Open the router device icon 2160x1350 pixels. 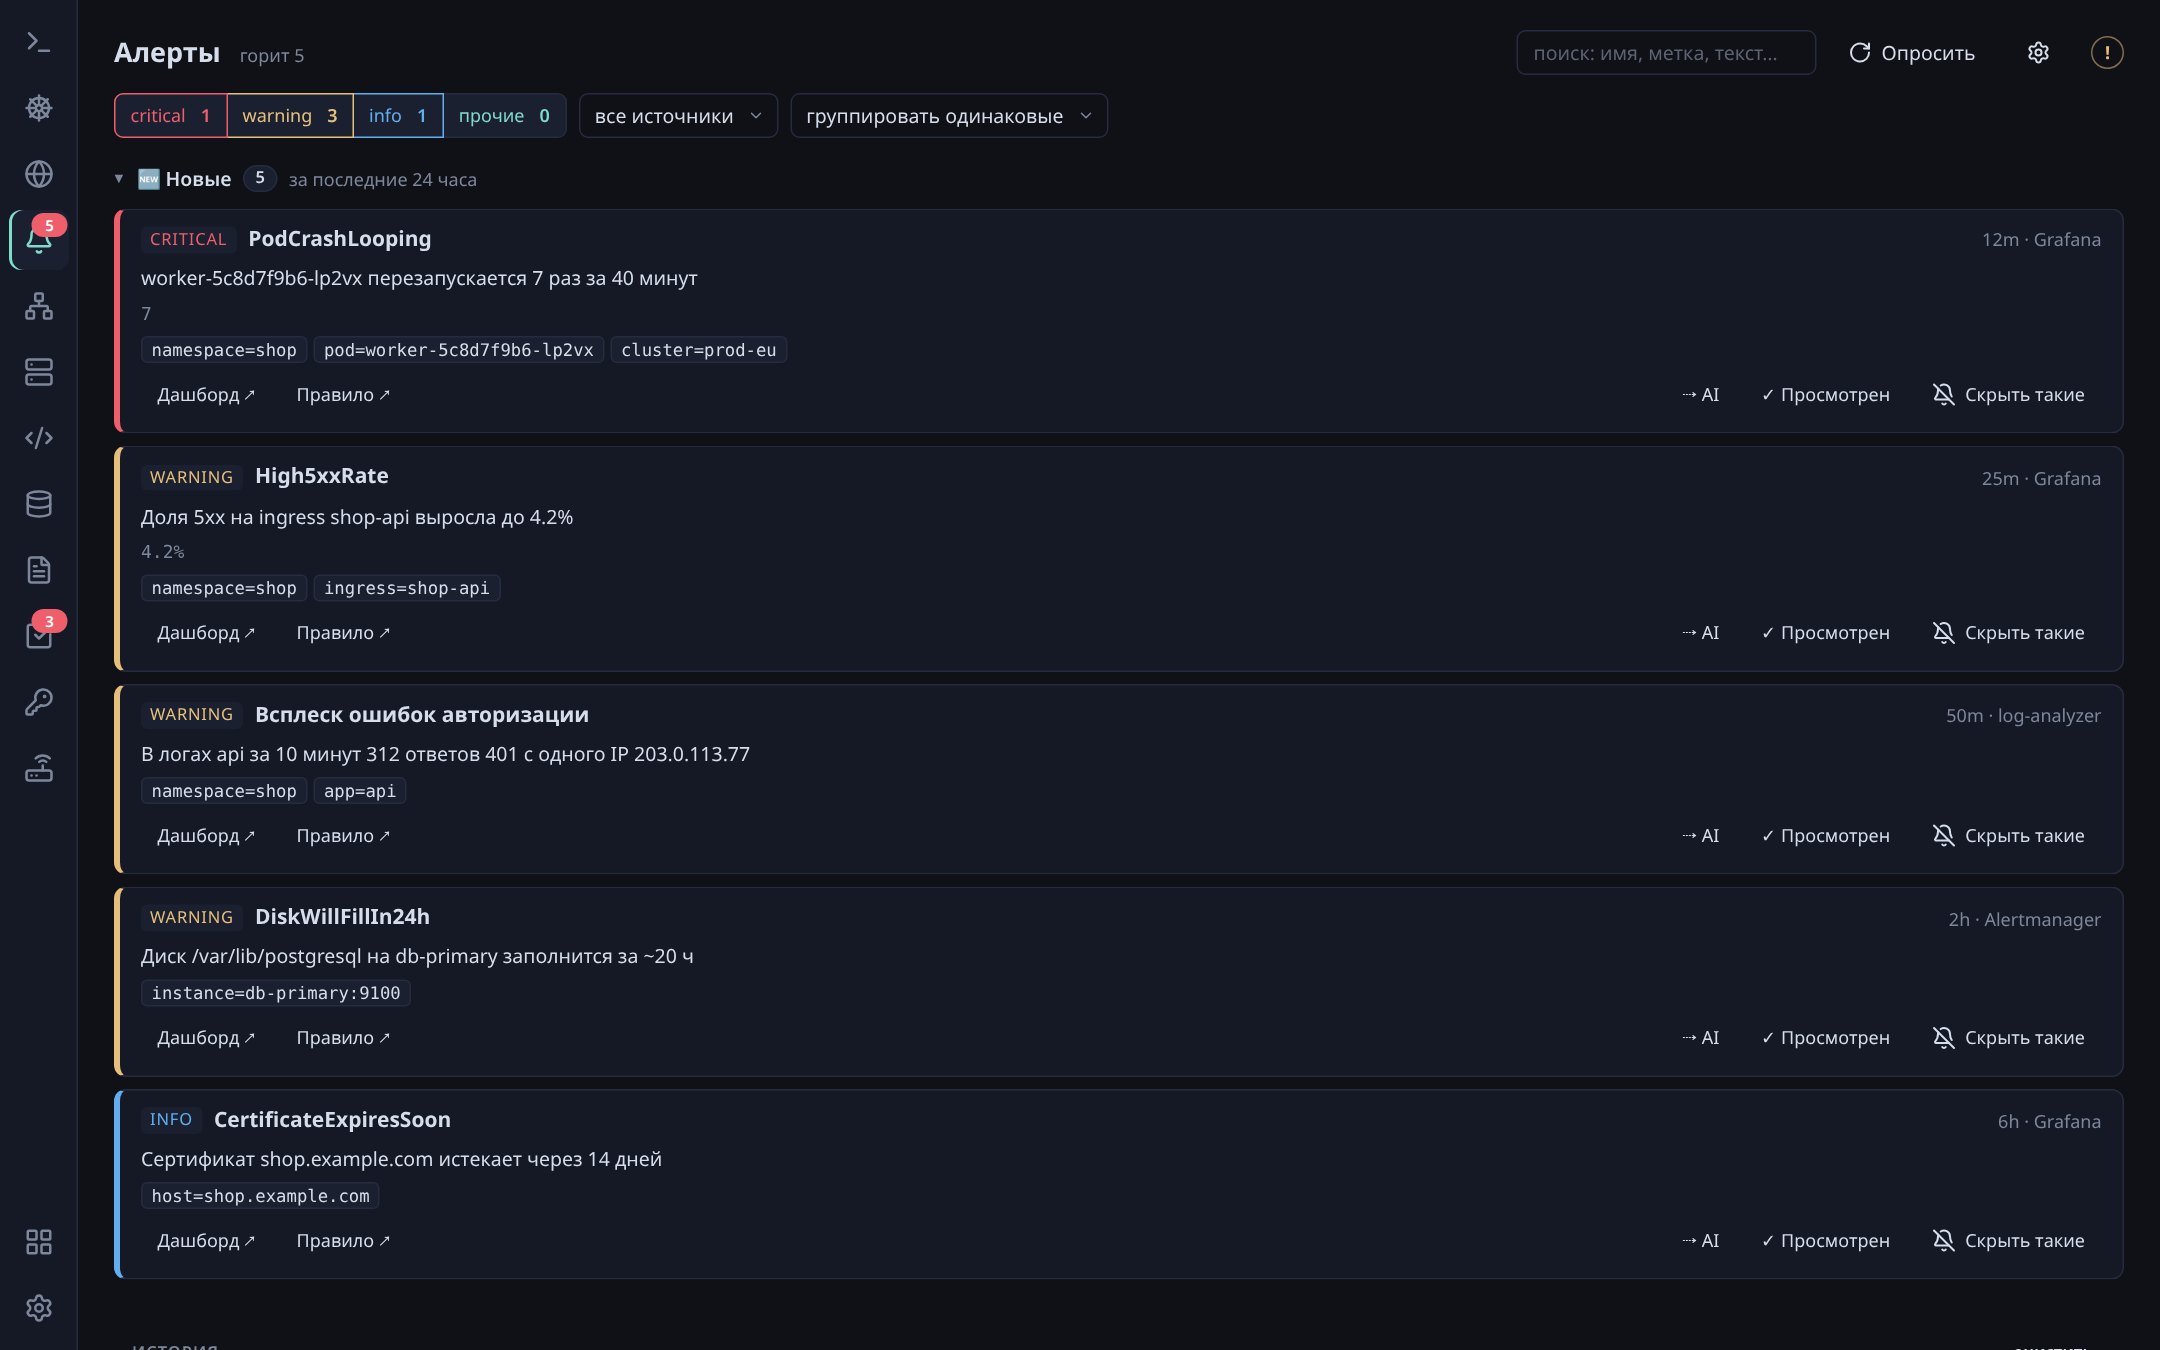click(x=38, y=768)
